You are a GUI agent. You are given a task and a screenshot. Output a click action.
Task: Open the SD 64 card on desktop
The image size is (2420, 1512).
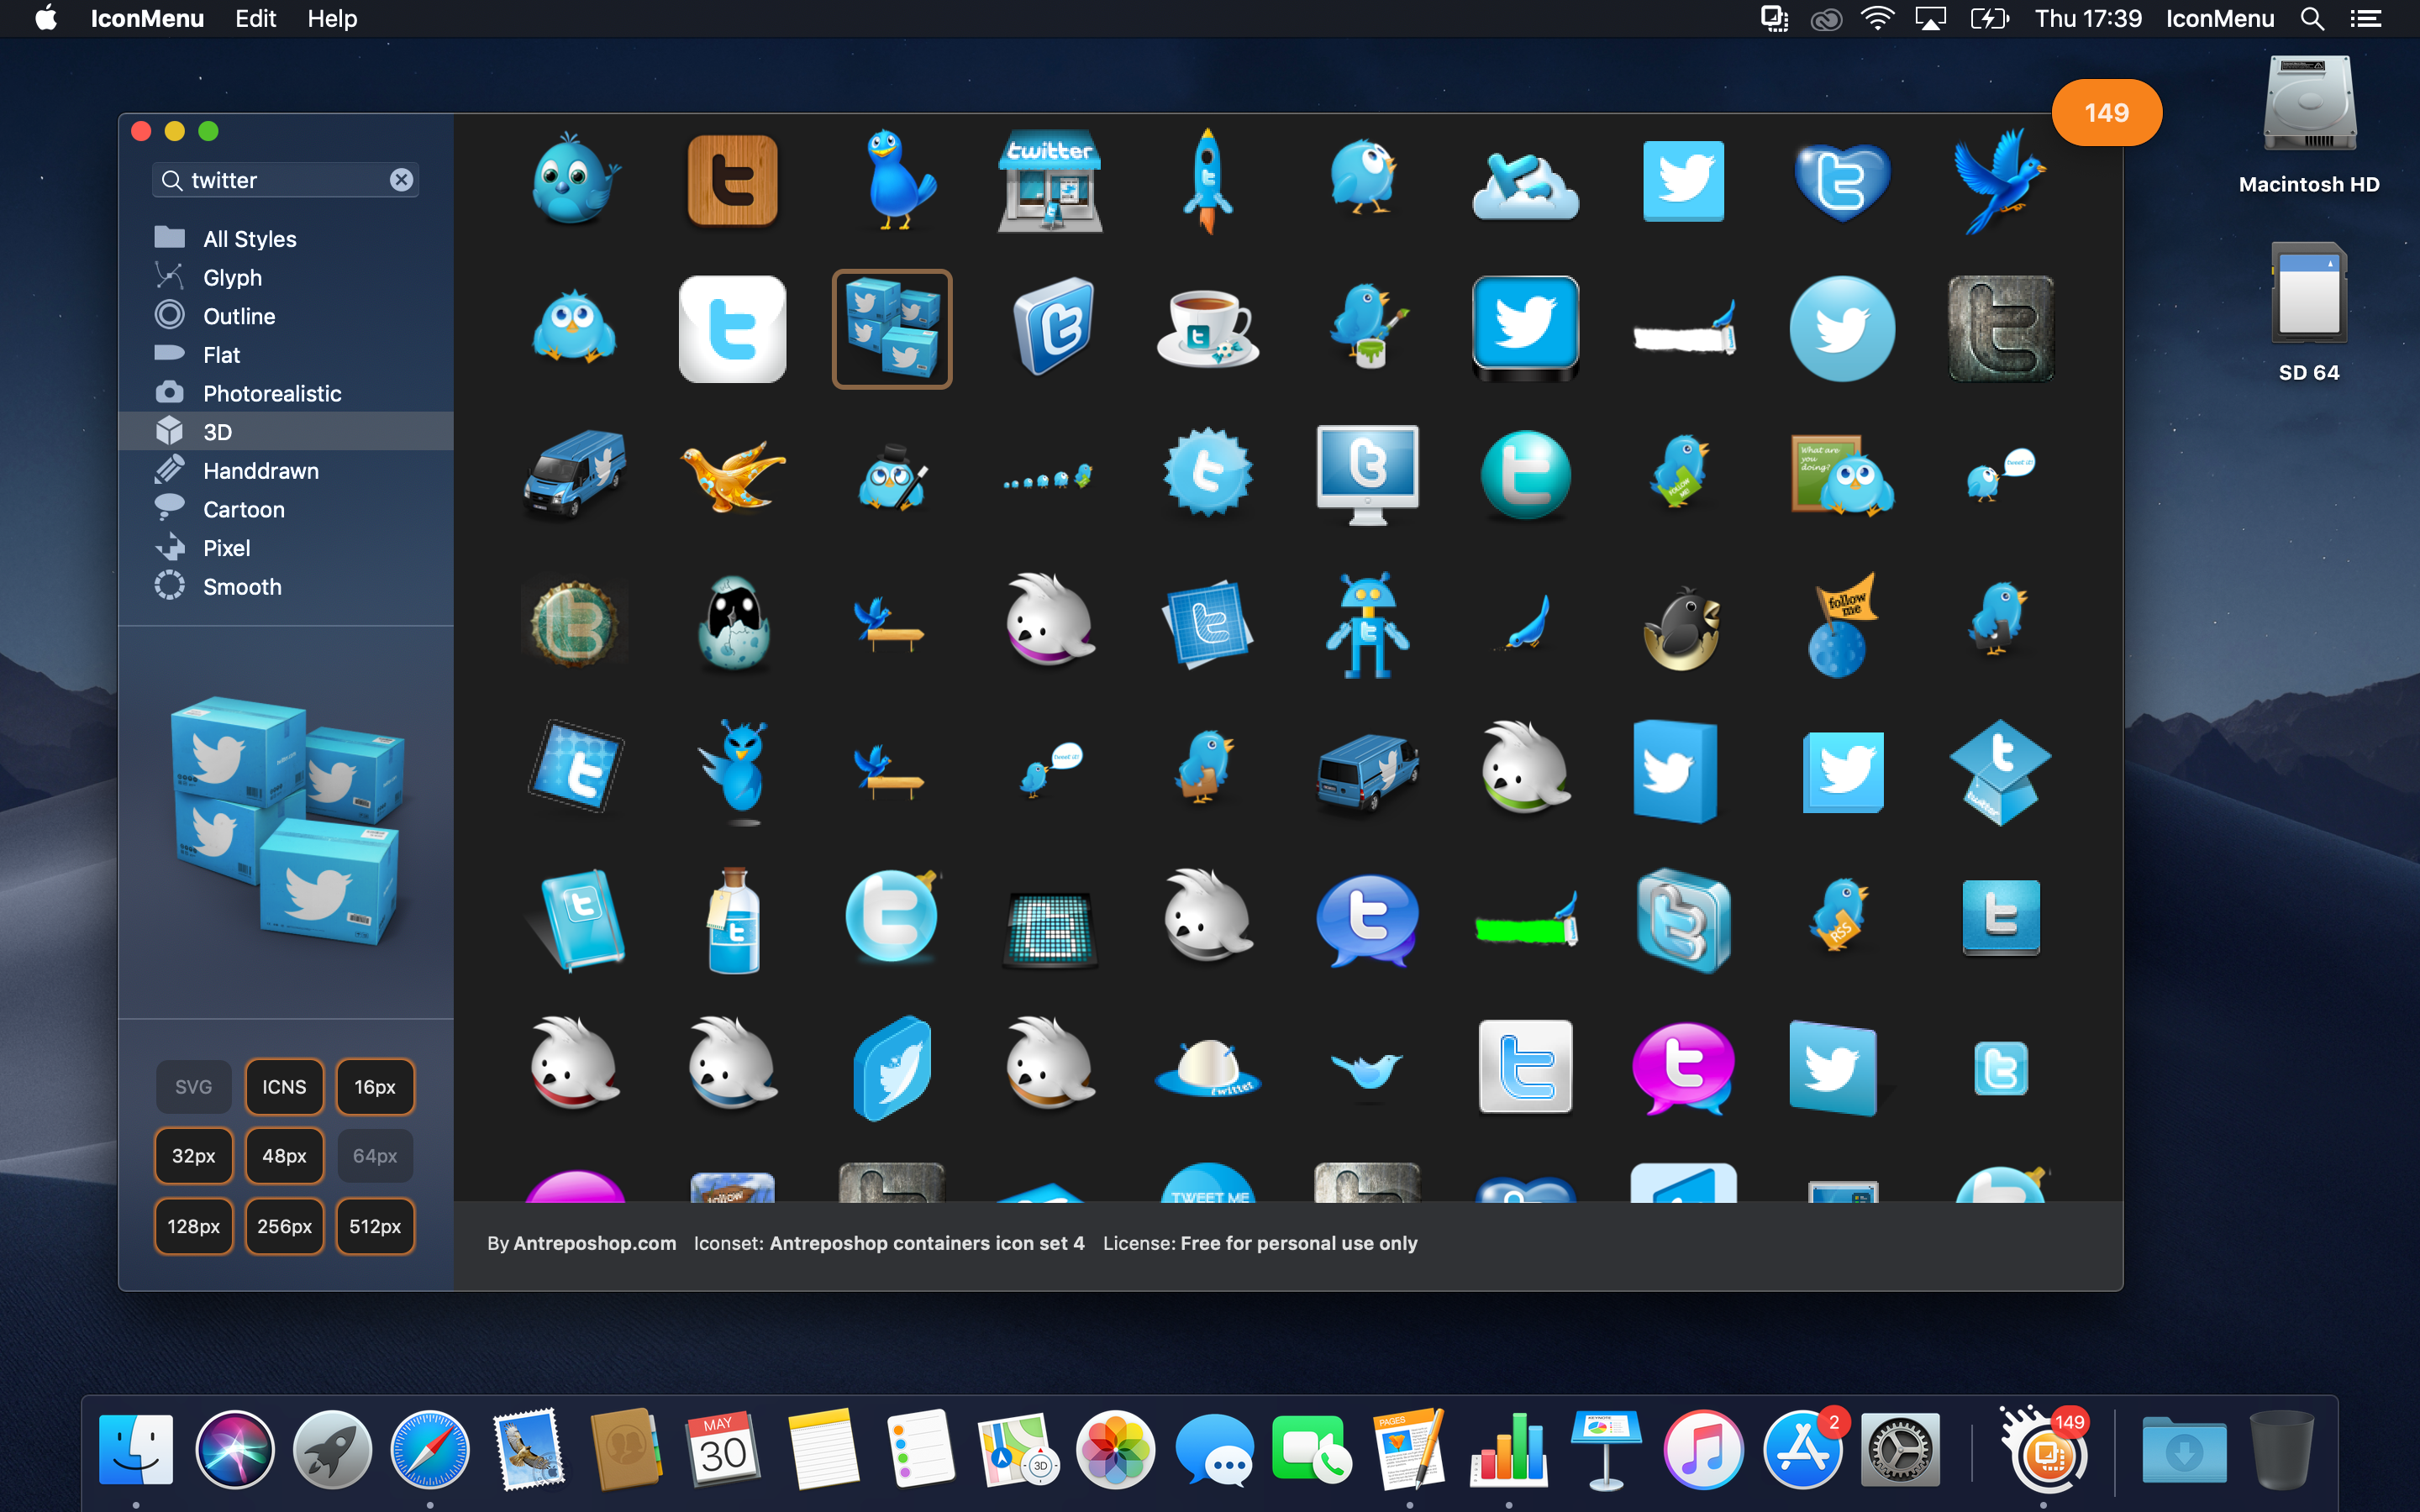[2309, 312]
